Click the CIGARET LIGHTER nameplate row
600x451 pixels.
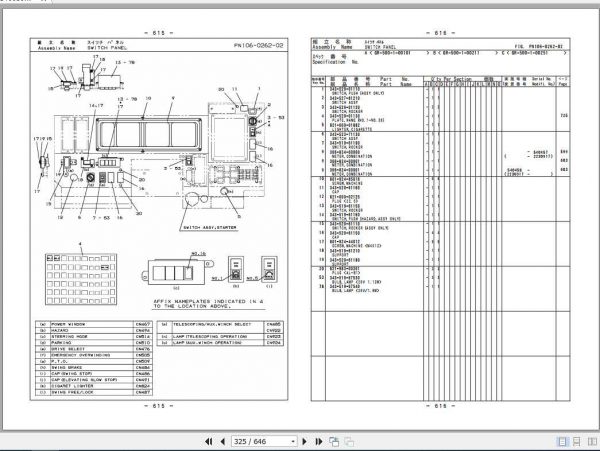tap(94, 386)
